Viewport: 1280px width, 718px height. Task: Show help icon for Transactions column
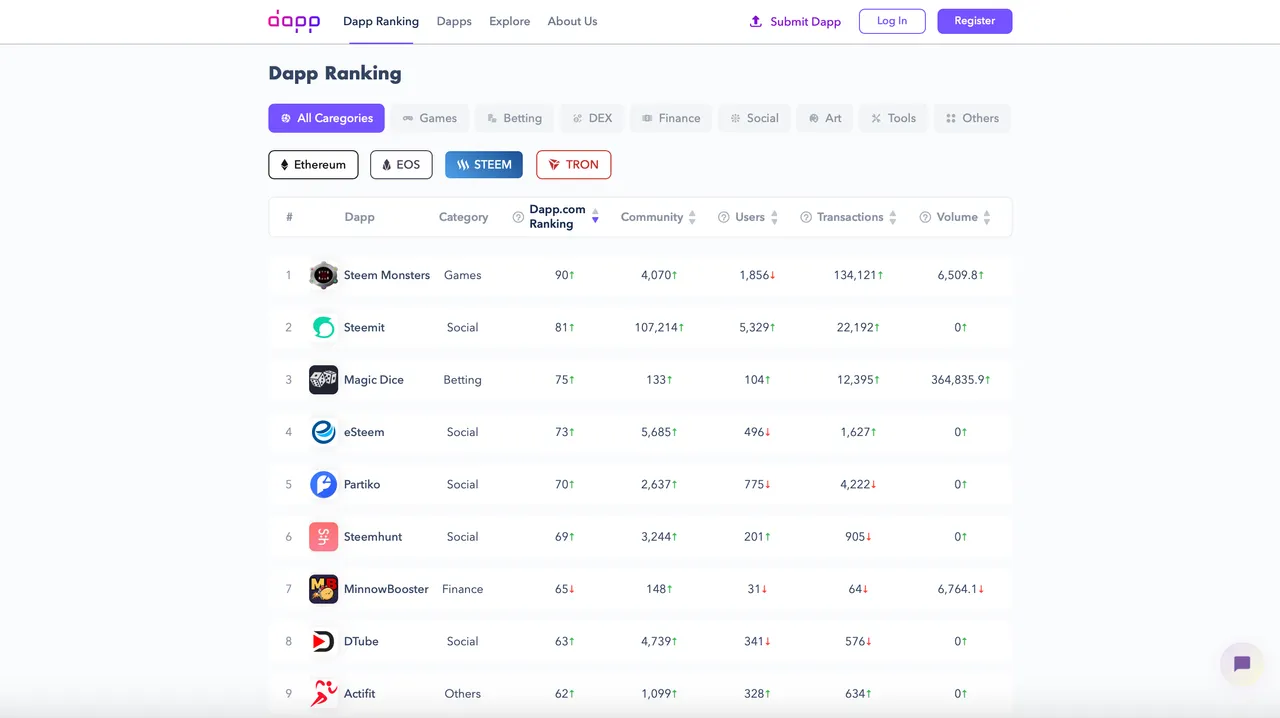coord(806,217)
